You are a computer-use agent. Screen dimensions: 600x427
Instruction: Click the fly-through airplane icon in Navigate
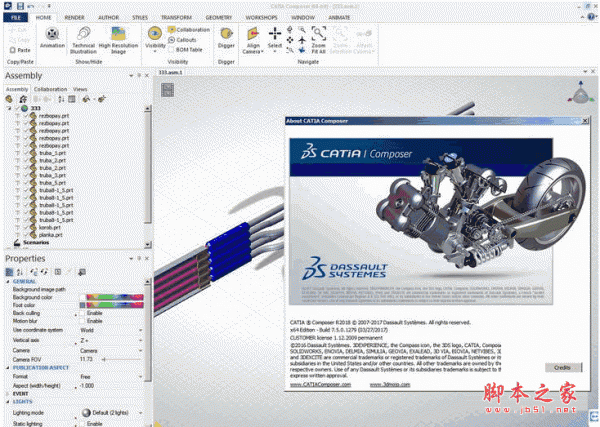(x=302, y=39)
